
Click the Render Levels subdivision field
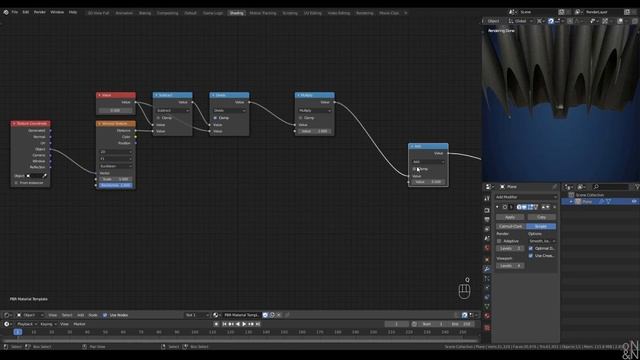click(x=510, y=248)
